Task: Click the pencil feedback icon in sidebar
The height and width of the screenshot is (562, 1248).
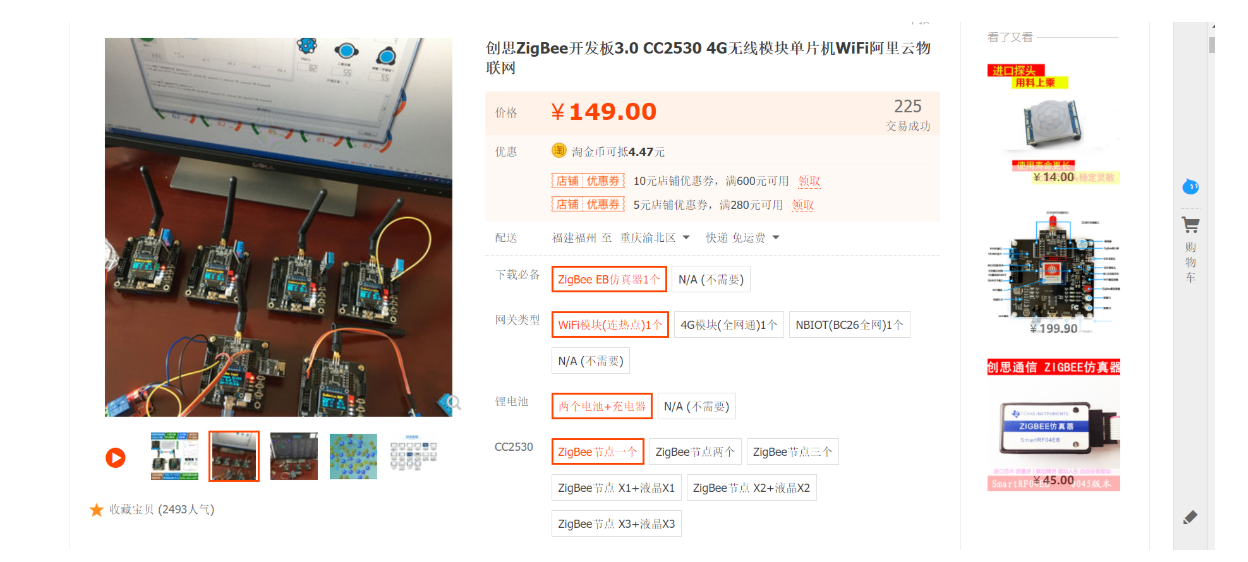Action: pos(1190,517)
